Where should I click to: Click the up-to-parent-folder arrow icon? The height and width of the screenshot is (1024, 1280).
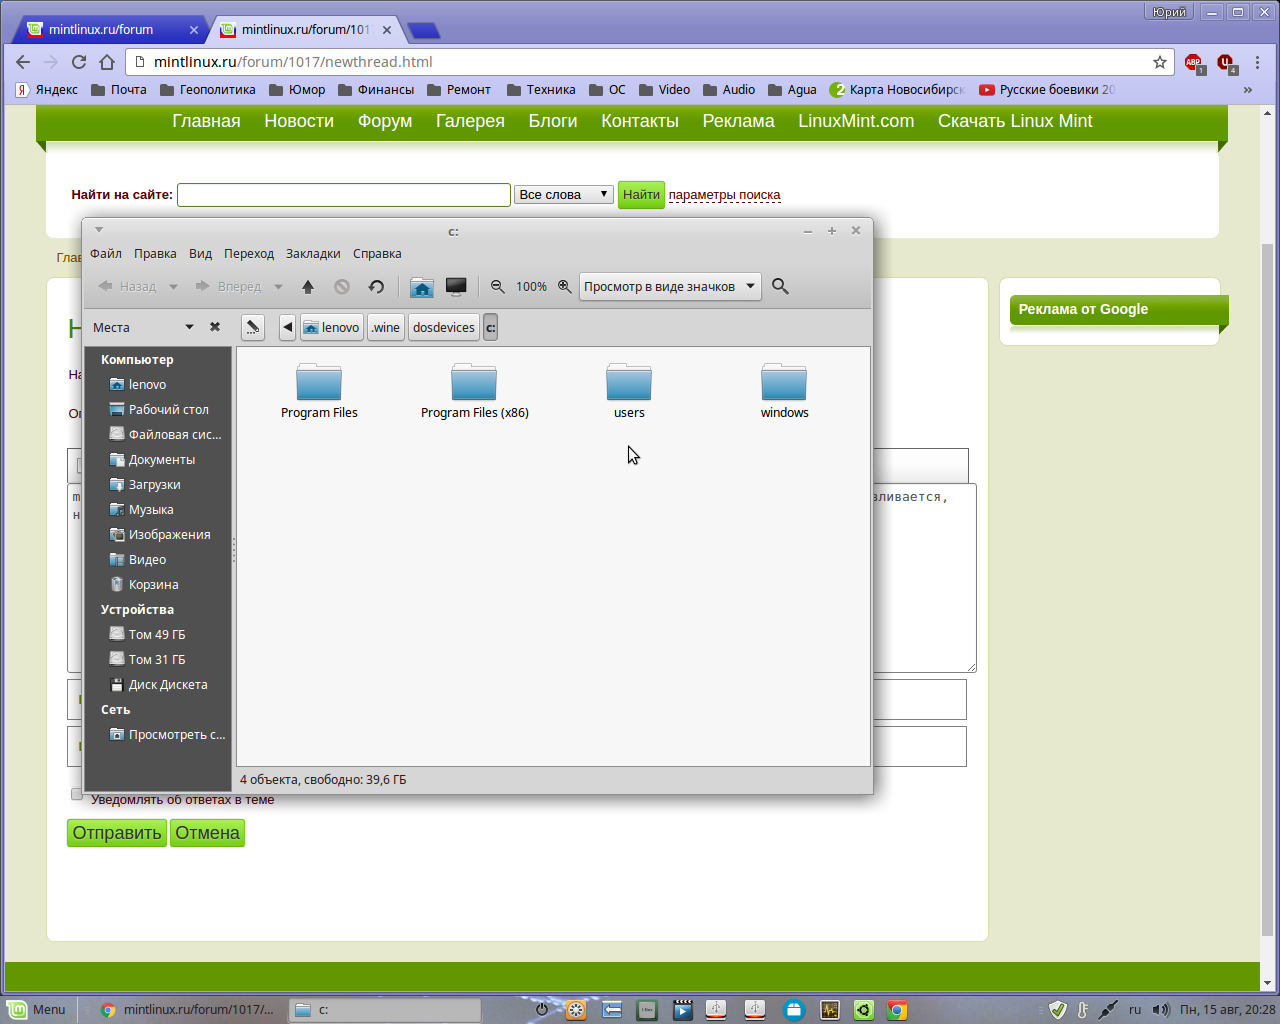(308, 287)
